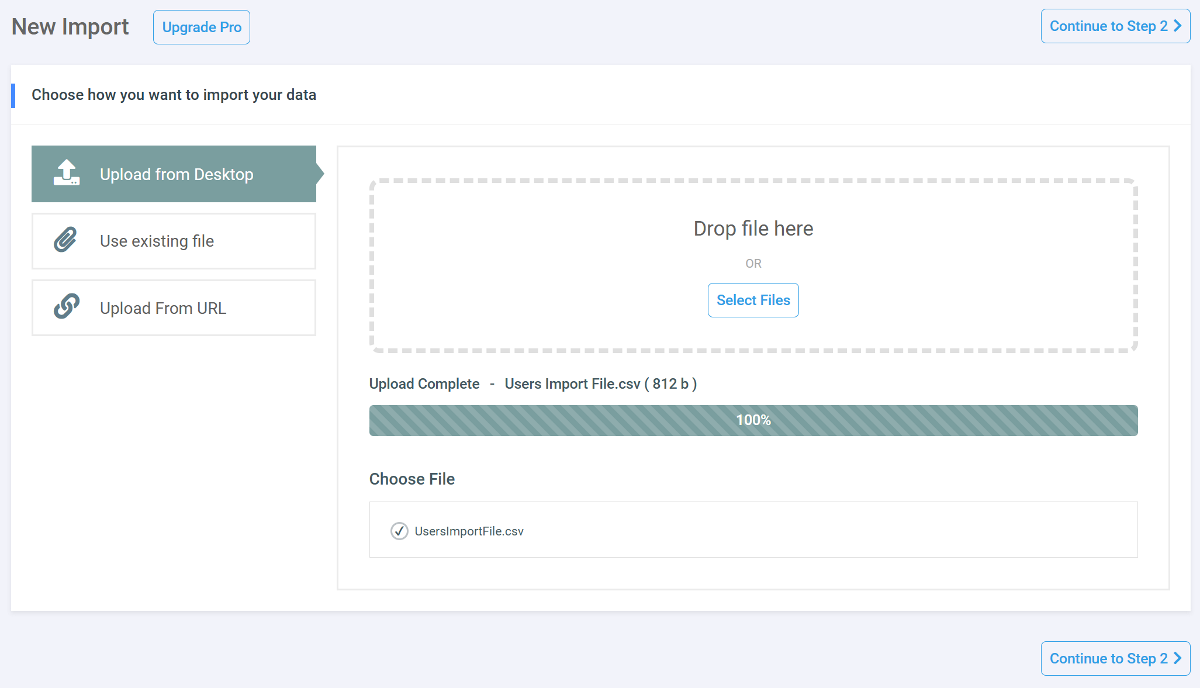Select the Upload from Desktop option
The image size is (1200, 688).
coord(173,173)
